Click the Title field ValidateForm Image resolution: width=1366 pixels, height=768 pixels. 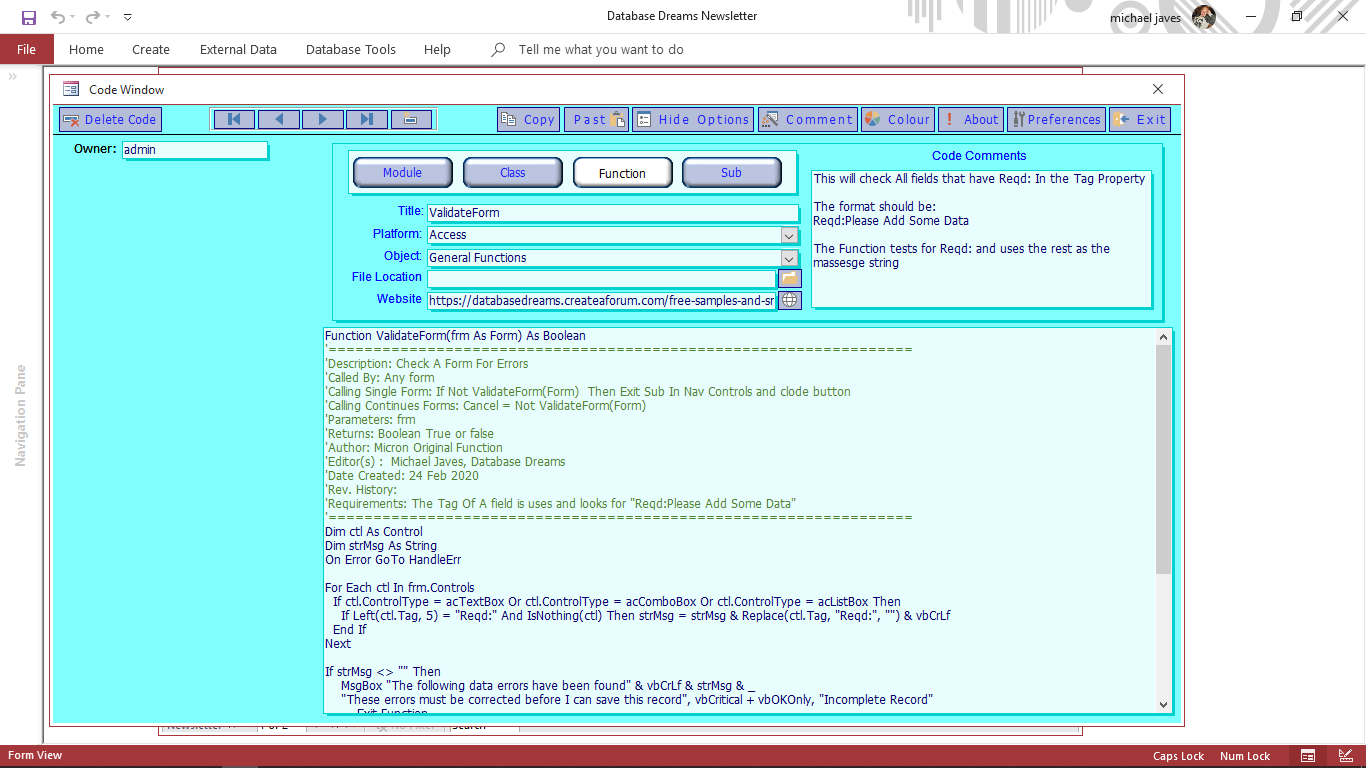coord(613,213)
